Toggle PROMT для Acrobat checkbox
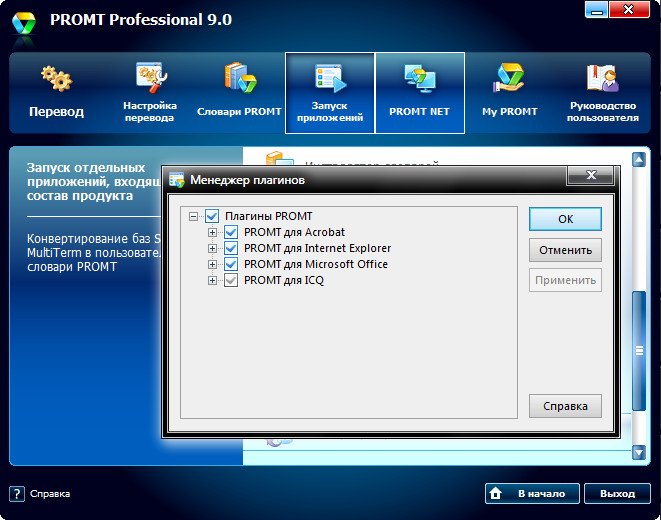661x520 pixels. click(231, 232)
